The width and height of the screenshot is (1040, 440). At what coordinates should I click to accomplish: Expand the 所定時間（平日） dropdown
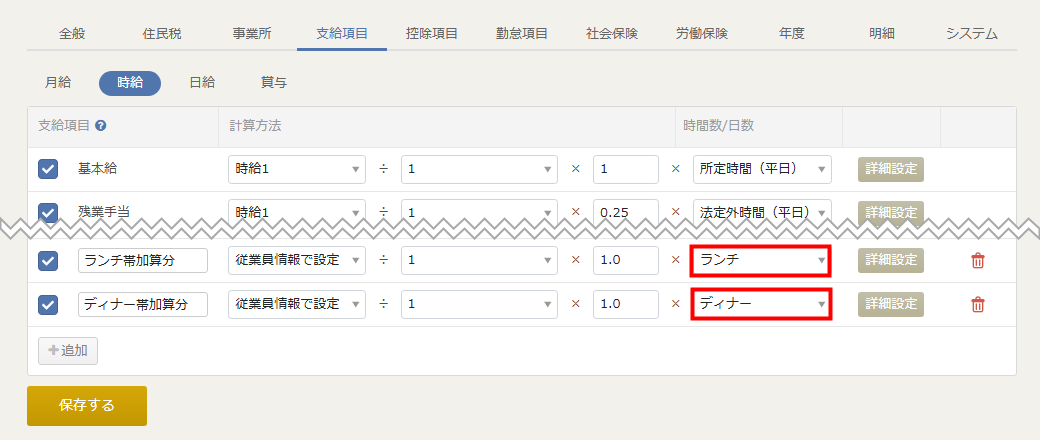pyautogui.click(x=762, y=169)
